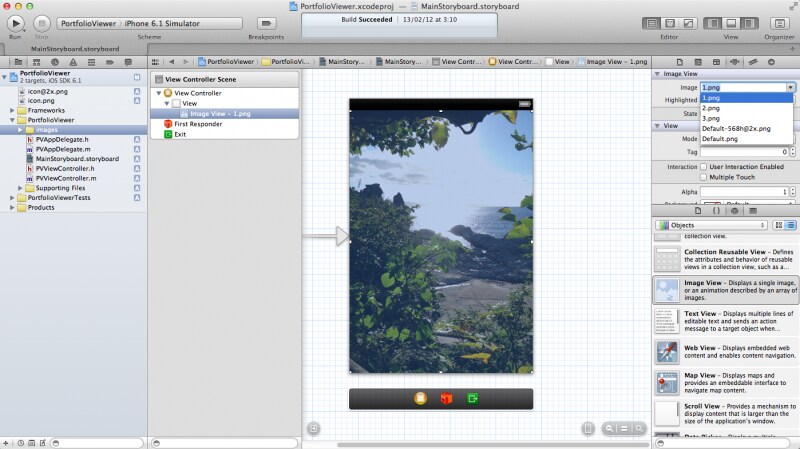800x449 pixels.
Task: Select the Standard editor icon
Action: point(652,23)
